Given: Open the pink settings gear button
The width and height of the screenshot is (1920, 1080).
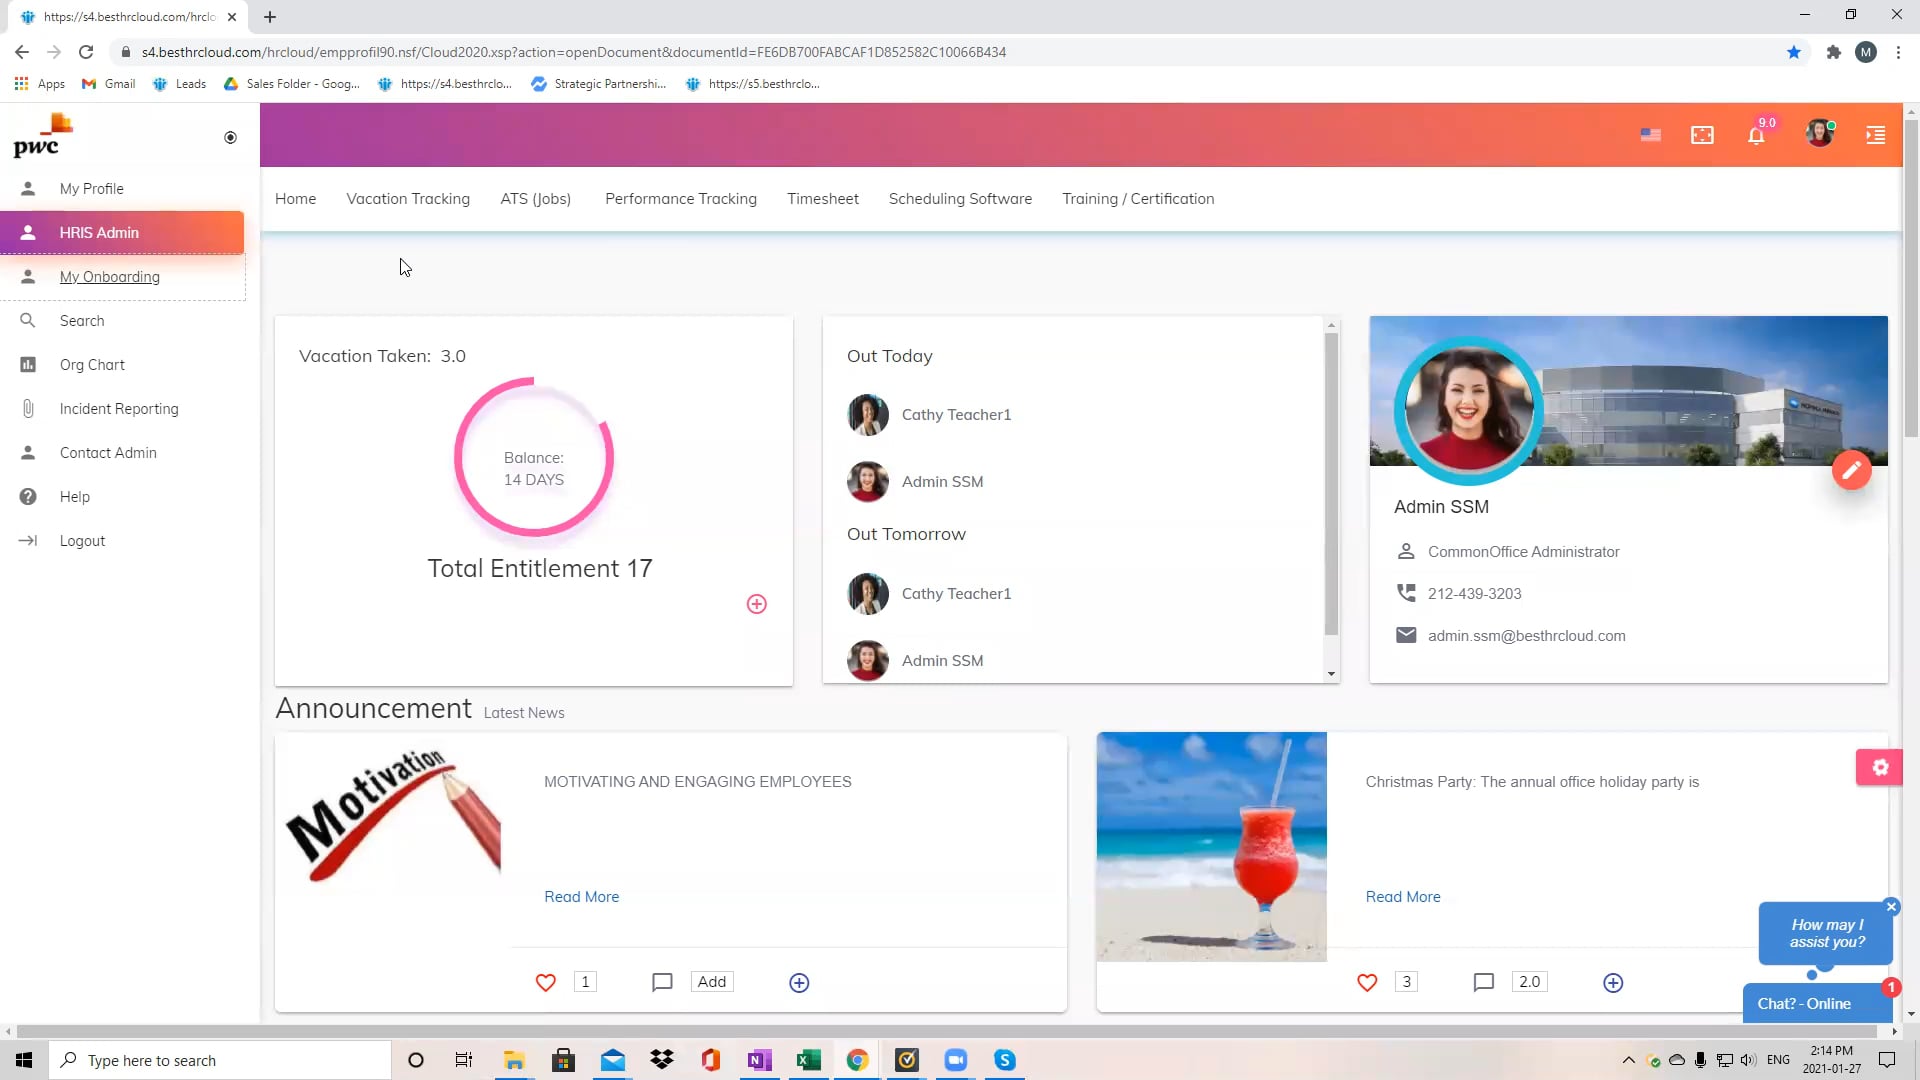Looking at the screenshot, I should click(1880, 767).
